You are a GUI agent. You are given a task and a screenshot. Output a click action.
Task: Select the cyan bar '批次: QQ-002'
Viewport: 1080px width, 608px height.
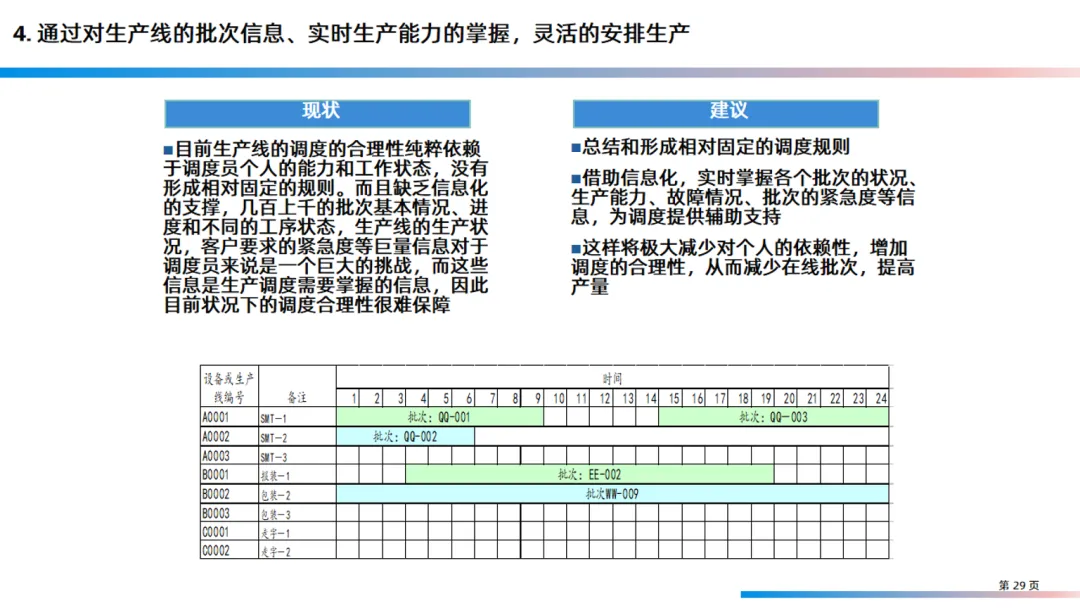click(405, 437)
